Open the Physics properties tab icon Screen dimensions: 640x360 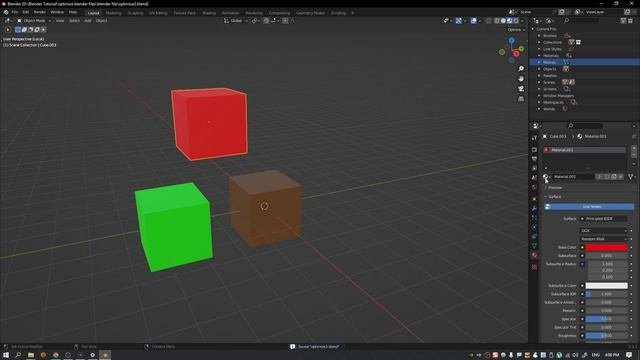534,227
